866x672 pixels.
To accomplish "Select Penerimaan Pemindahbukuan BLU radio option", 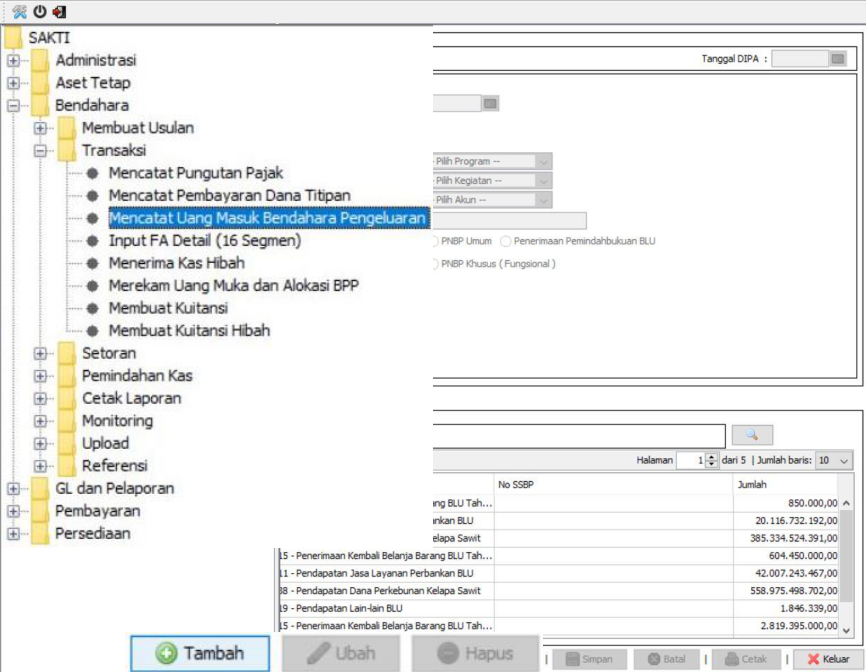I will coord(506,241).
